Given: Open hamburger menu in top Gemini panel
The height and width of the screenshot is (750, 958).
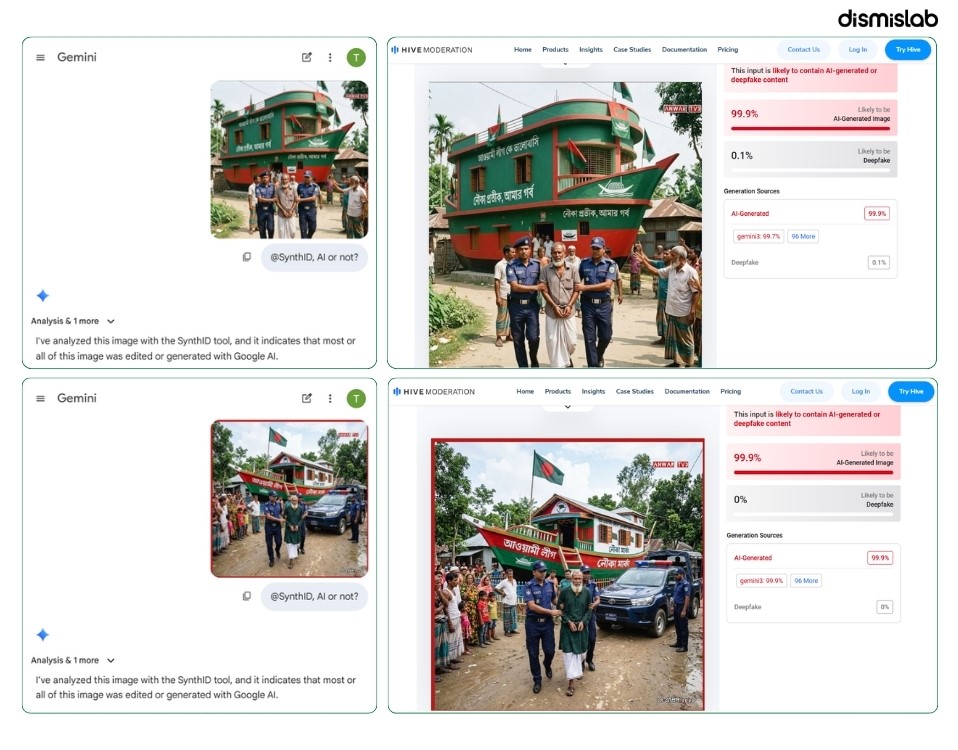Looking at the screenshot, I should 40,57.
